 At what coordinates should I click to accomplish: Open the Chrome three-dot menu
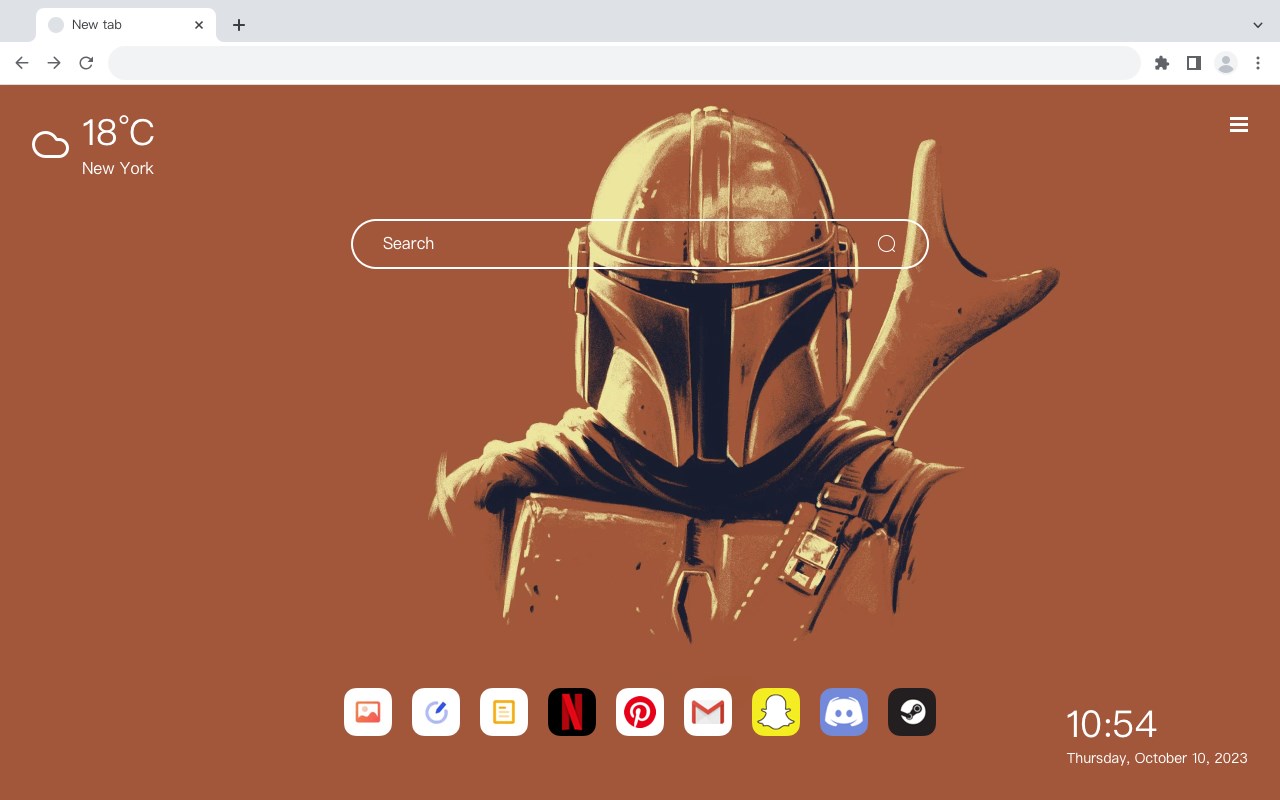1258,63
